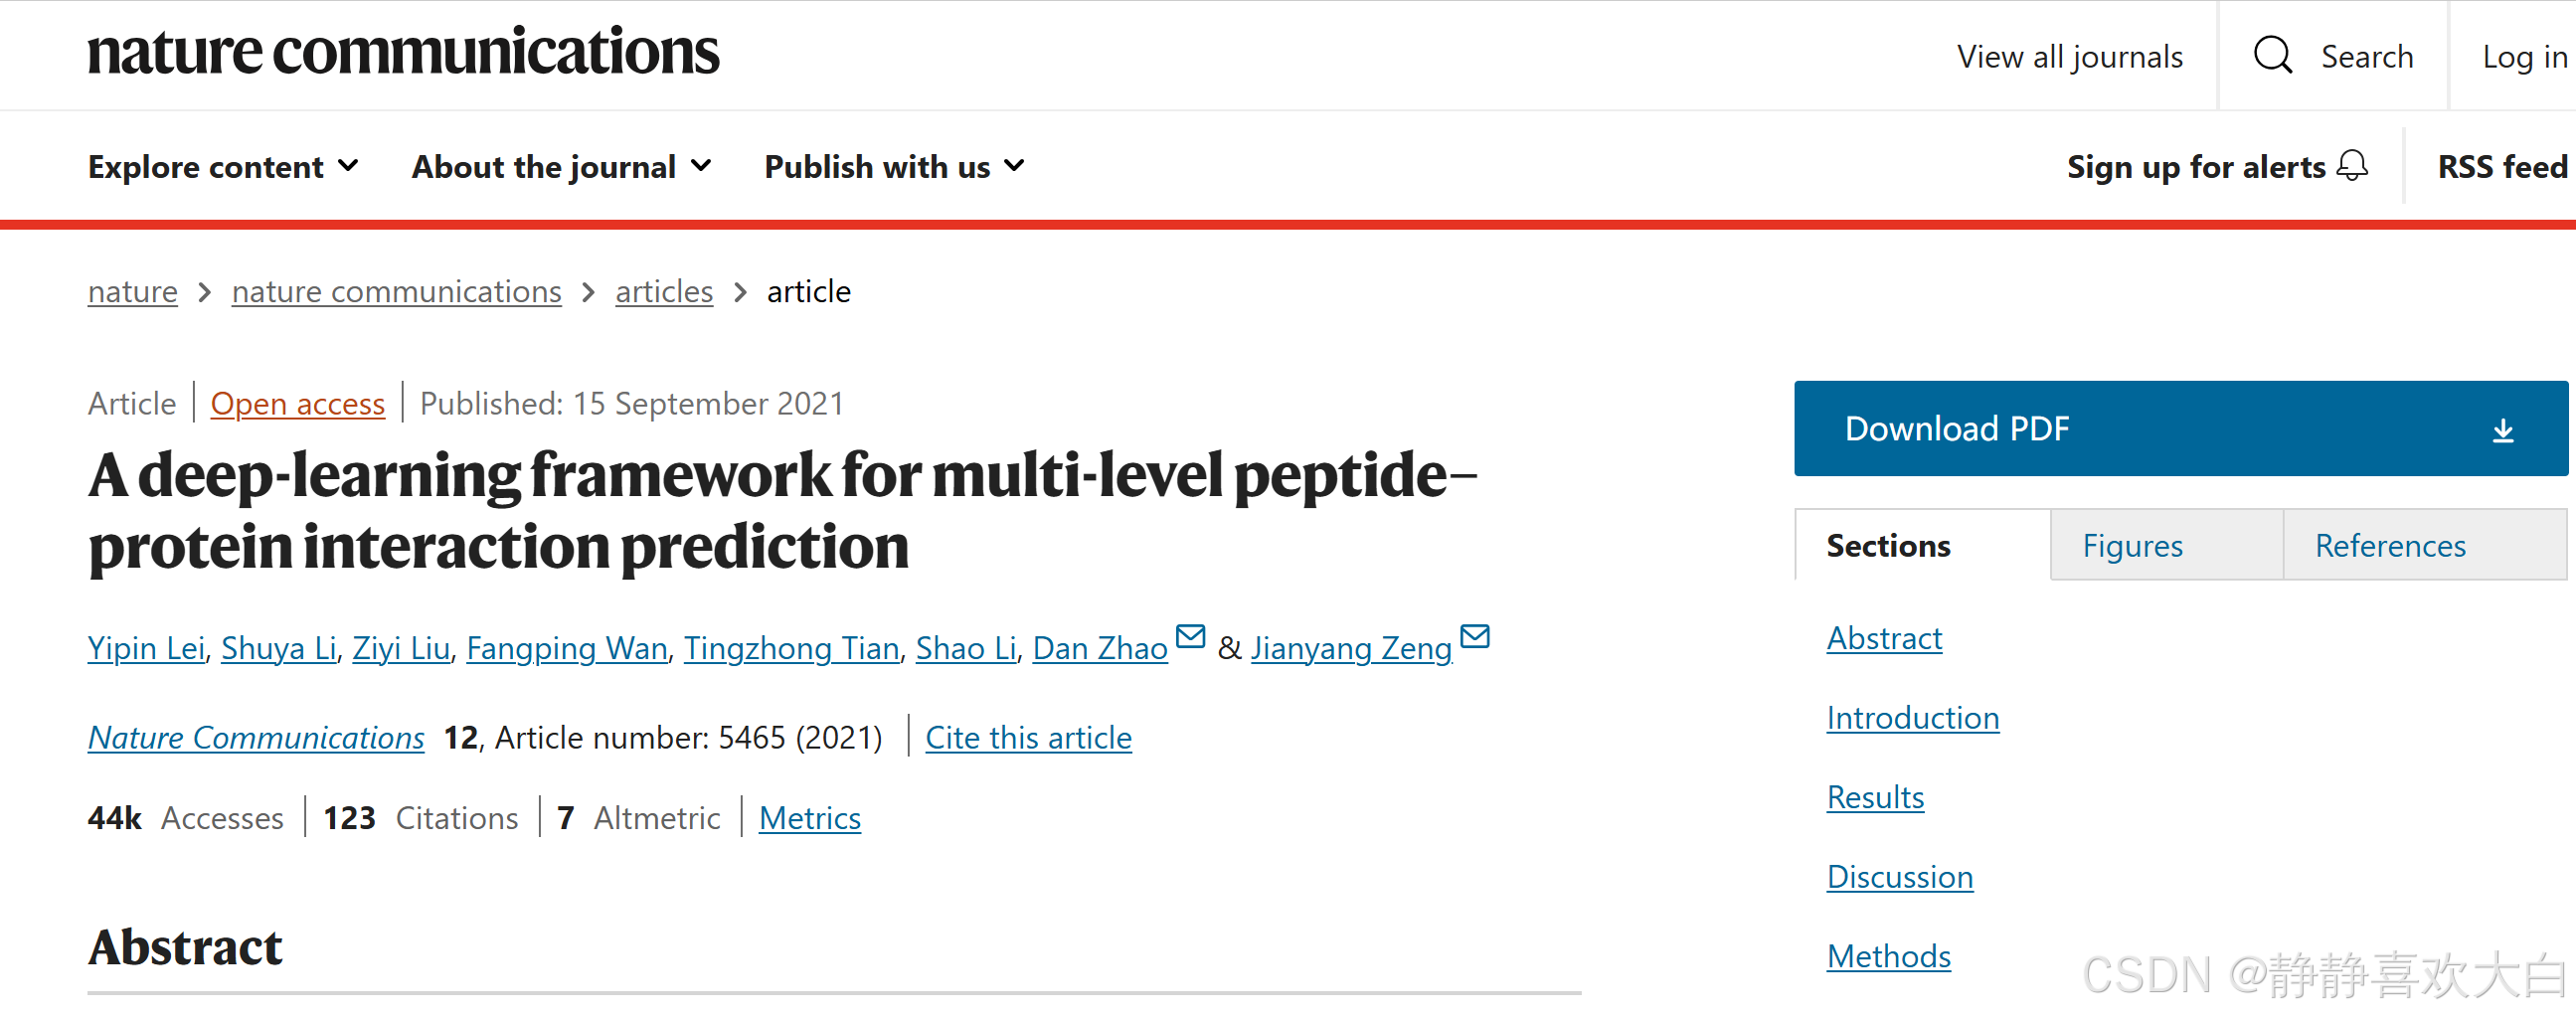Screen dimensions: 2576x1017
Task: Jump to the Abstract section
Action: coord(1884,638)
